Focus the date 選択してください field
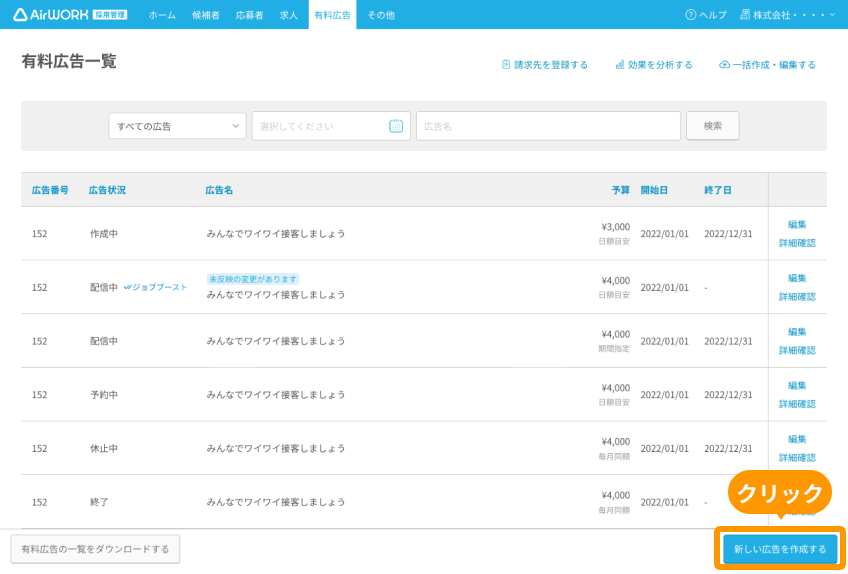This screenshot has height=574, width=848. click(331, 126)
